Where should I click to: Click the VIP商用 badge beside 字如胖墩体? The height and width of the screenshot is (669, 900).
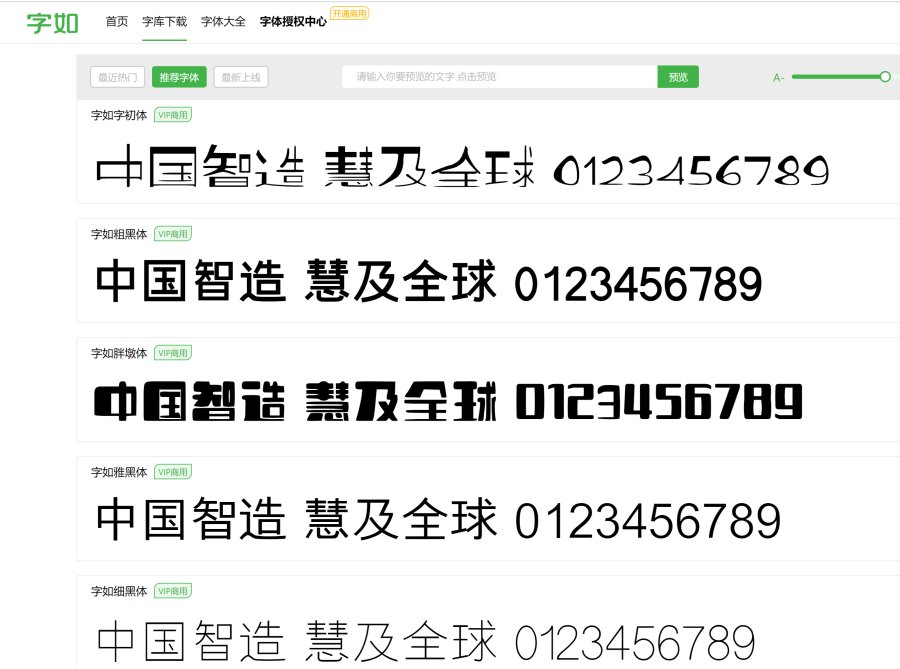[171, 353]
